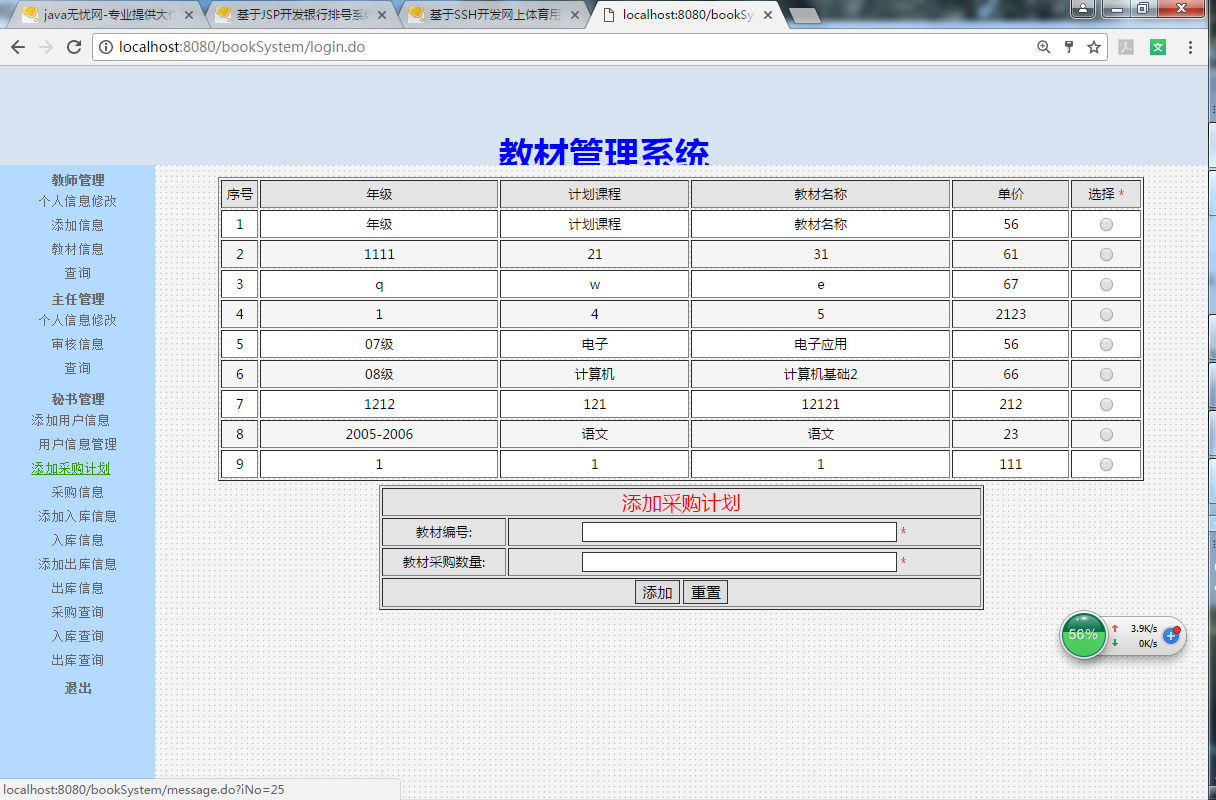This screenshot has height=800, width=1216.
Task: Open 个人信息修改 under 主任管理
Action: pos(77,320)
